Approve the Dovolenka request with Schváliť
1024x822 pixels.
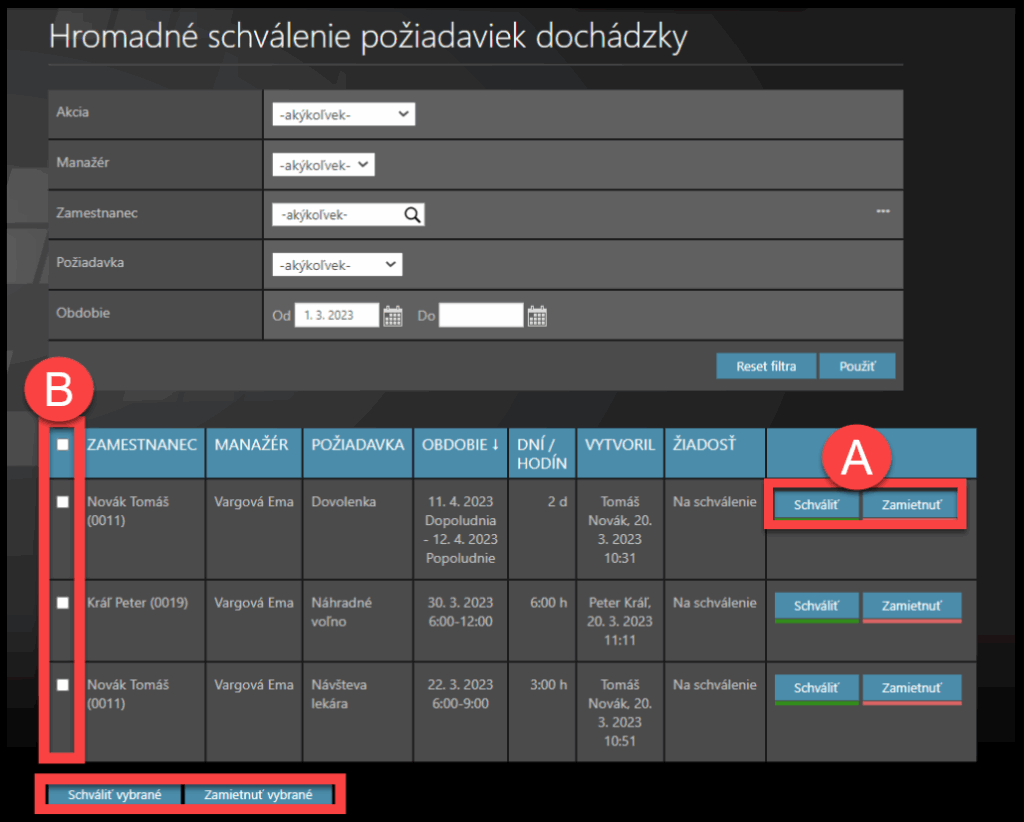(817, 505)
